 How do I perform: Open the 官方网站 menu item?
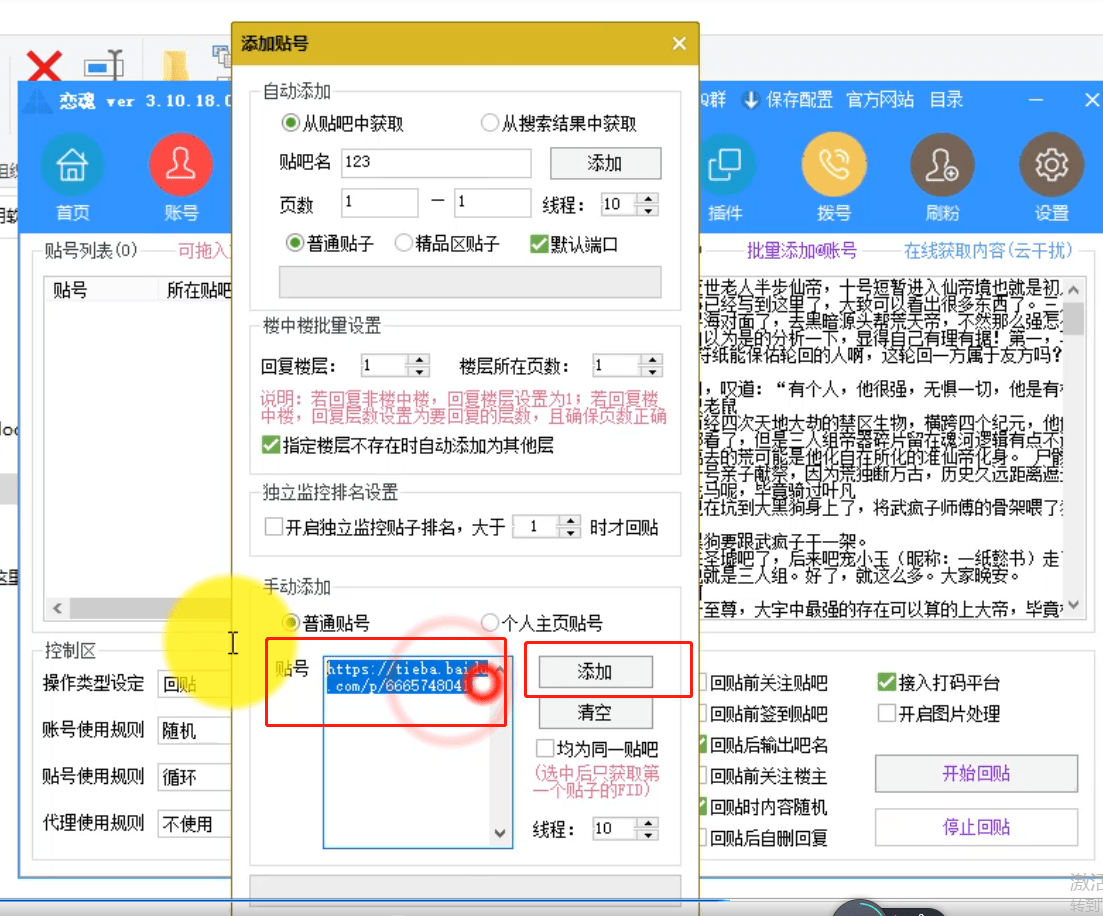point(880,100)
